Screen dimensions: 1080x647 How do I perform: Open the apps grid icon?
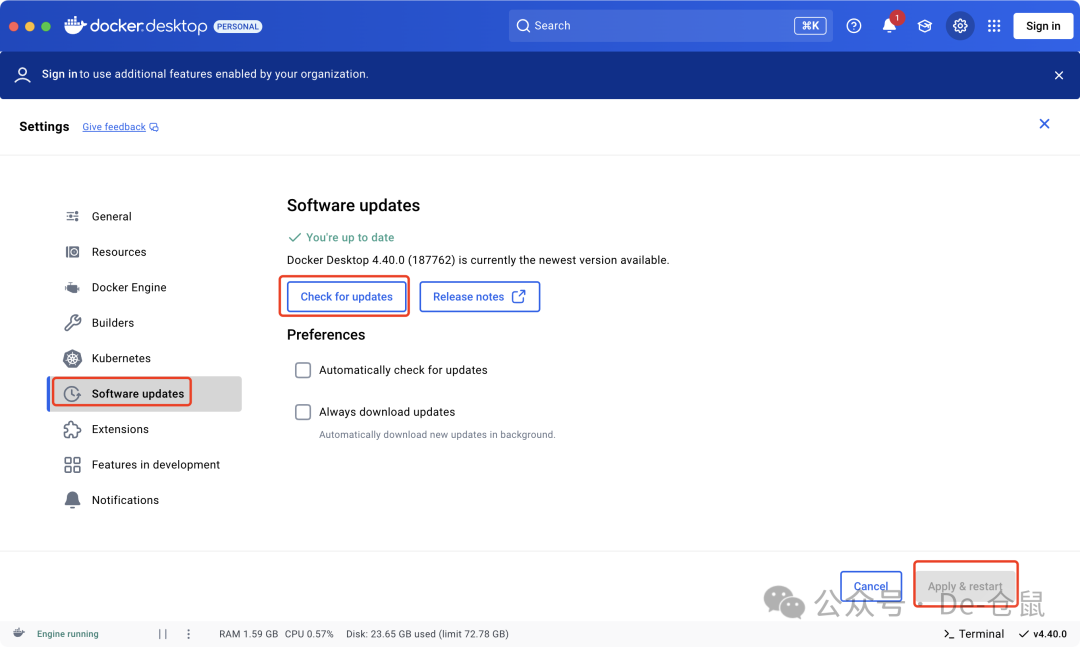pyautogui.click(x=994, y=26)
